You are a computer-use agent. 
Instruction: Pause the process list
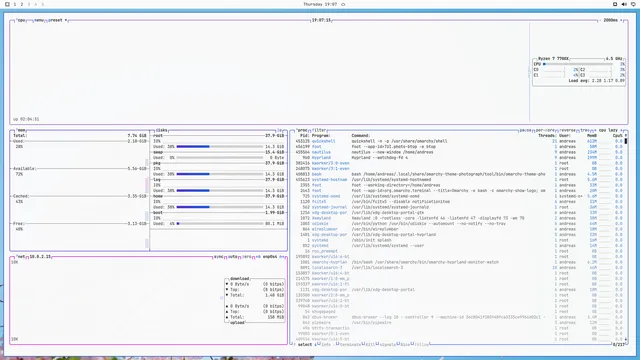tap(525, 130)
